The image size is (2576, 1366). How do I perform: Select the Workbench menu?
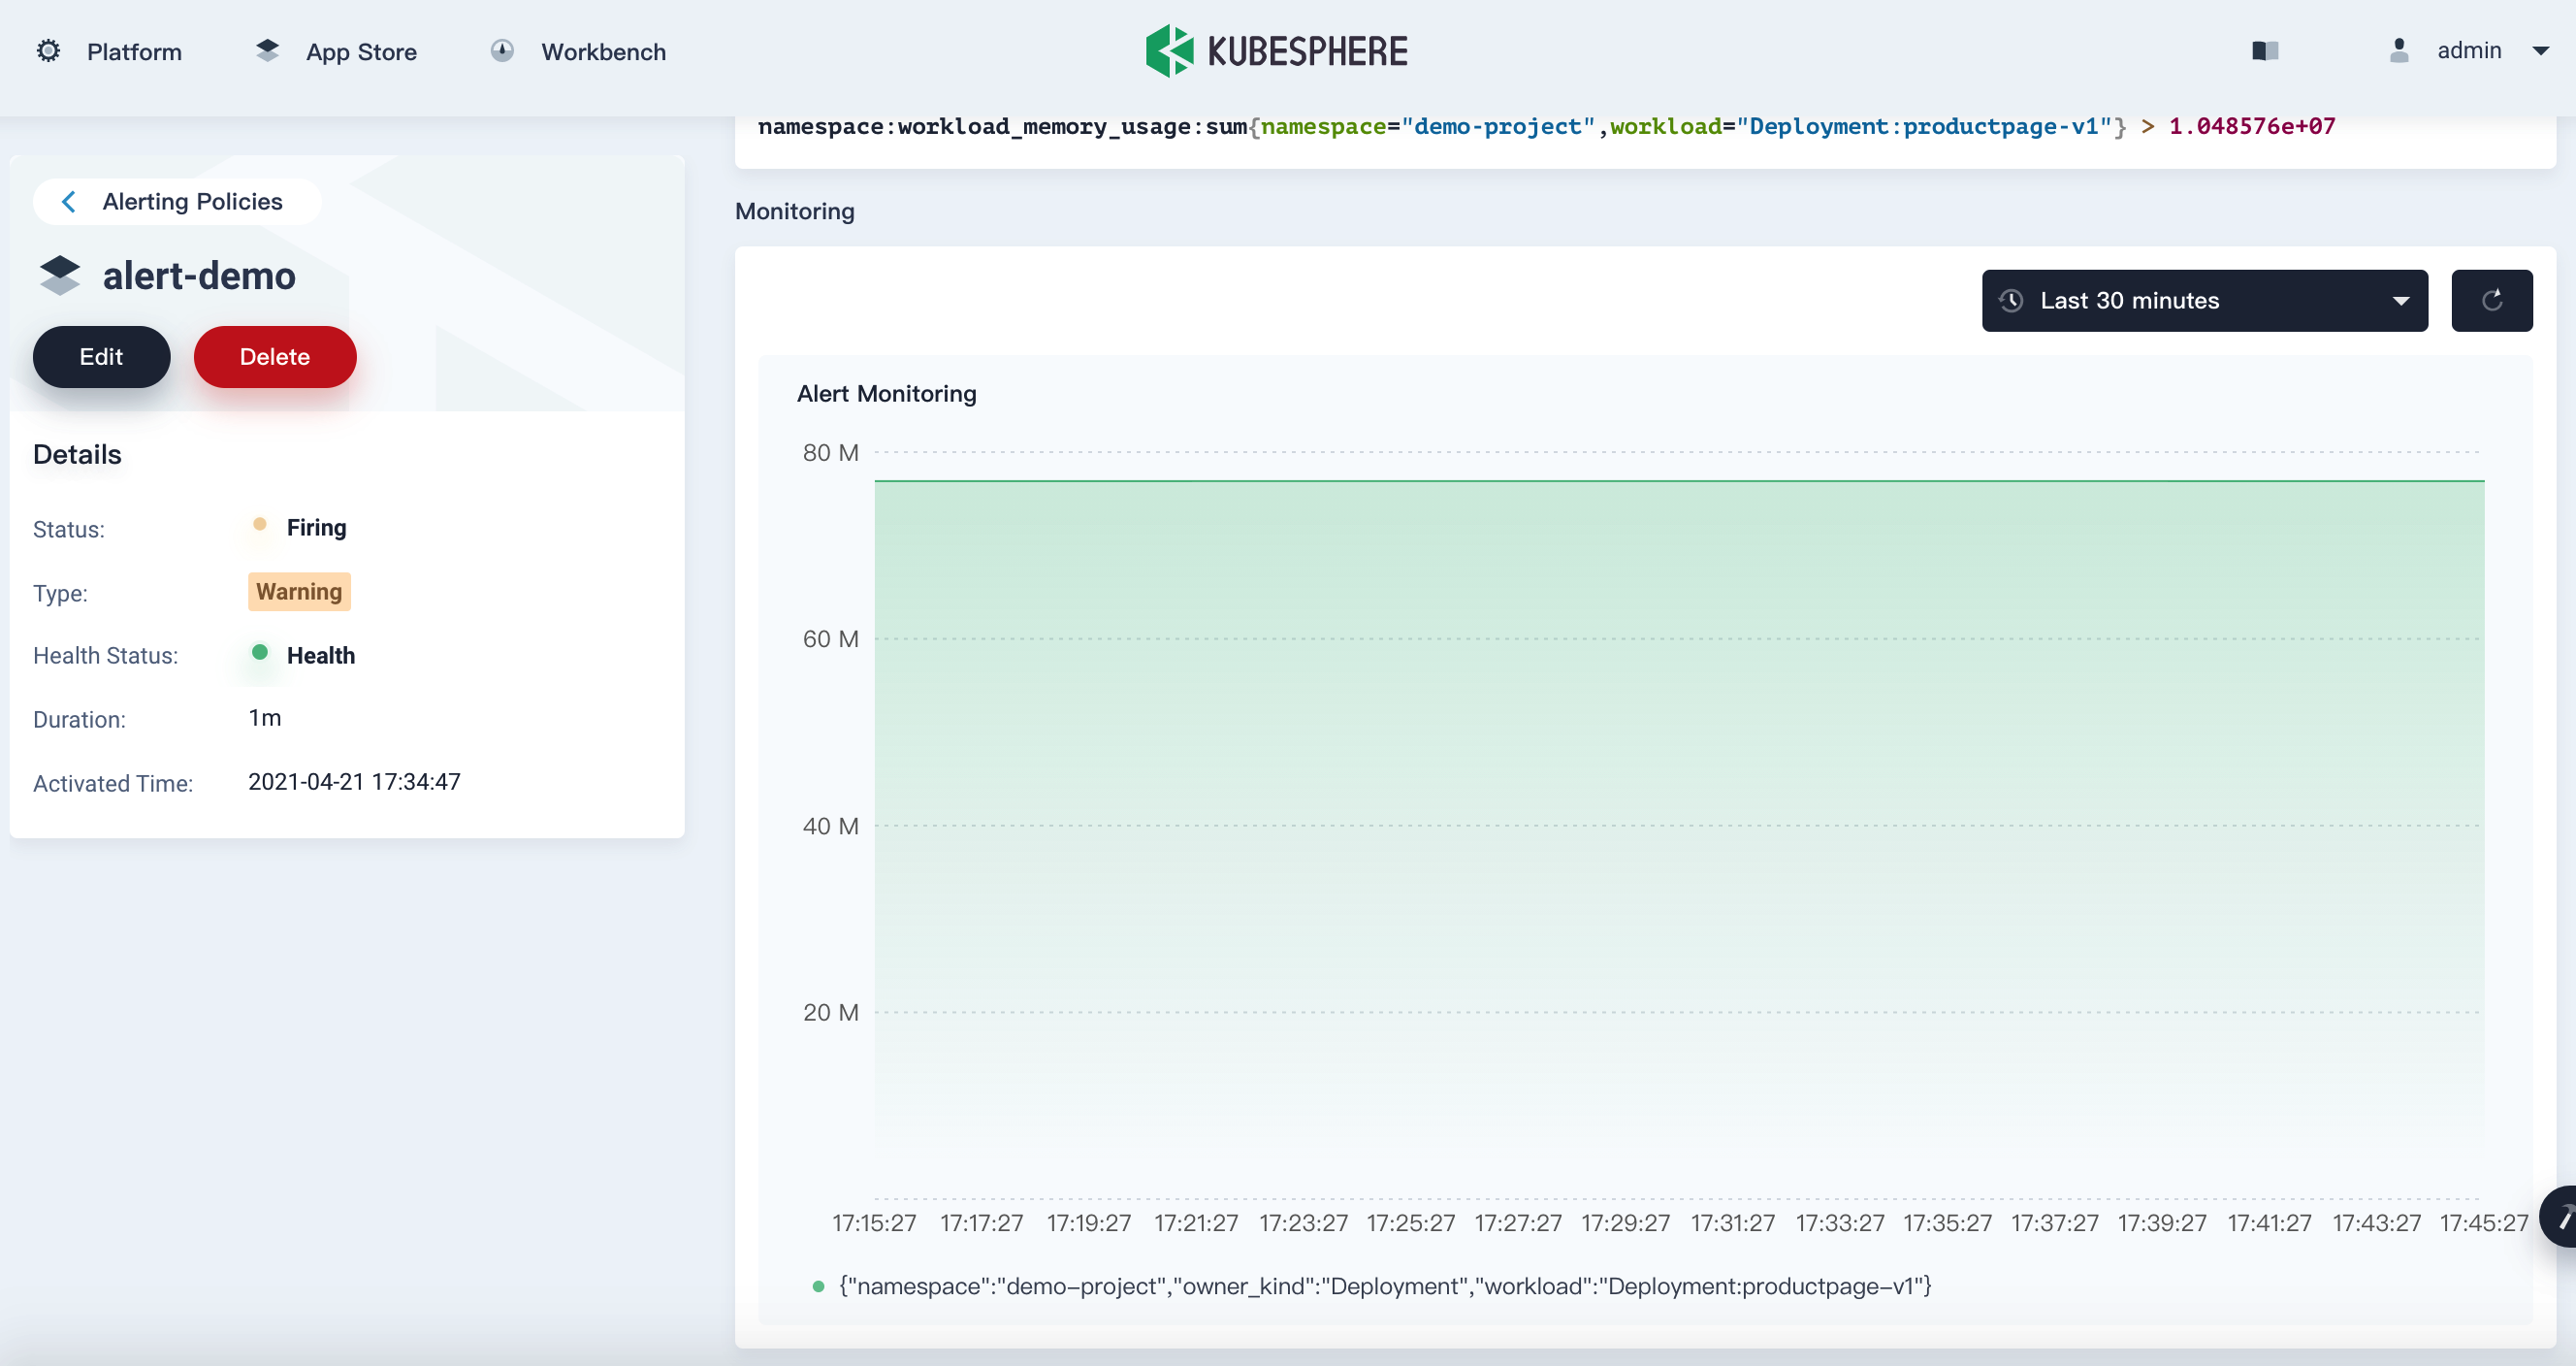602,51
